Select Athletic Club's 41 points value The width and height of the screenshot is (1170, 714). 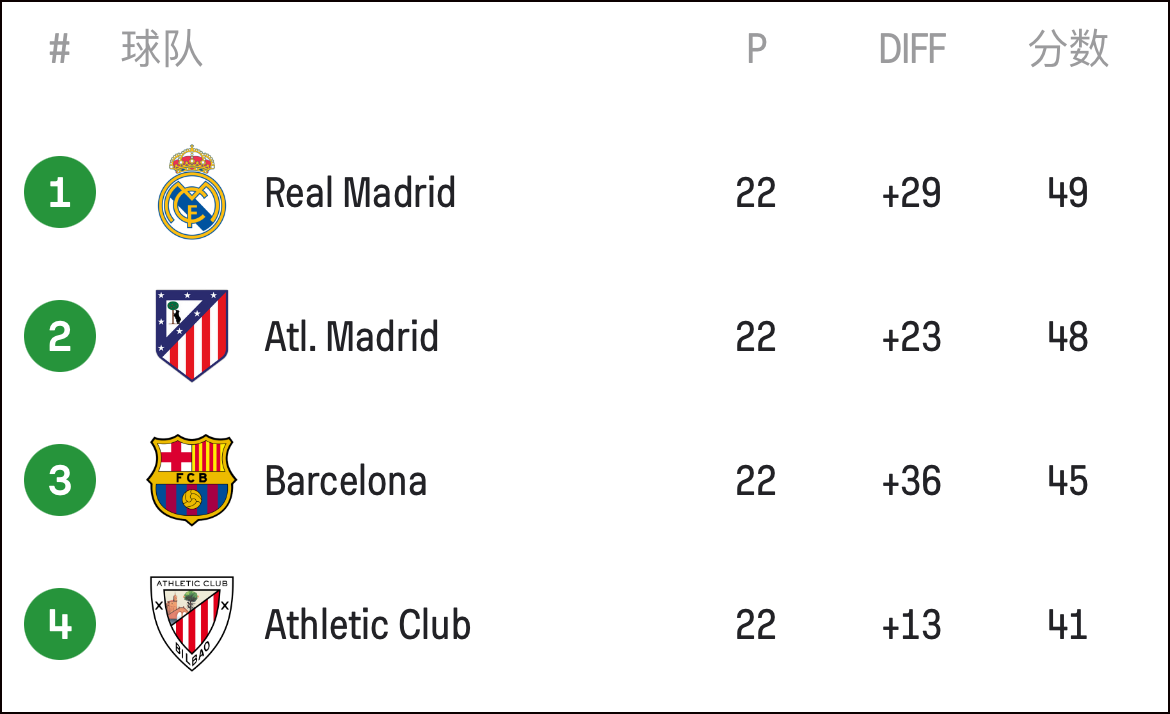tap(1068, 624)
